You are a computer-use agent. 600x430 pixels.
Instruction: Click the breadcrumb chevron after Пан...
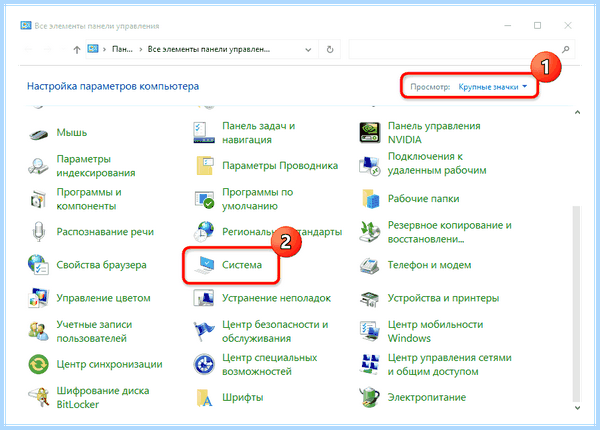point(141,49)
